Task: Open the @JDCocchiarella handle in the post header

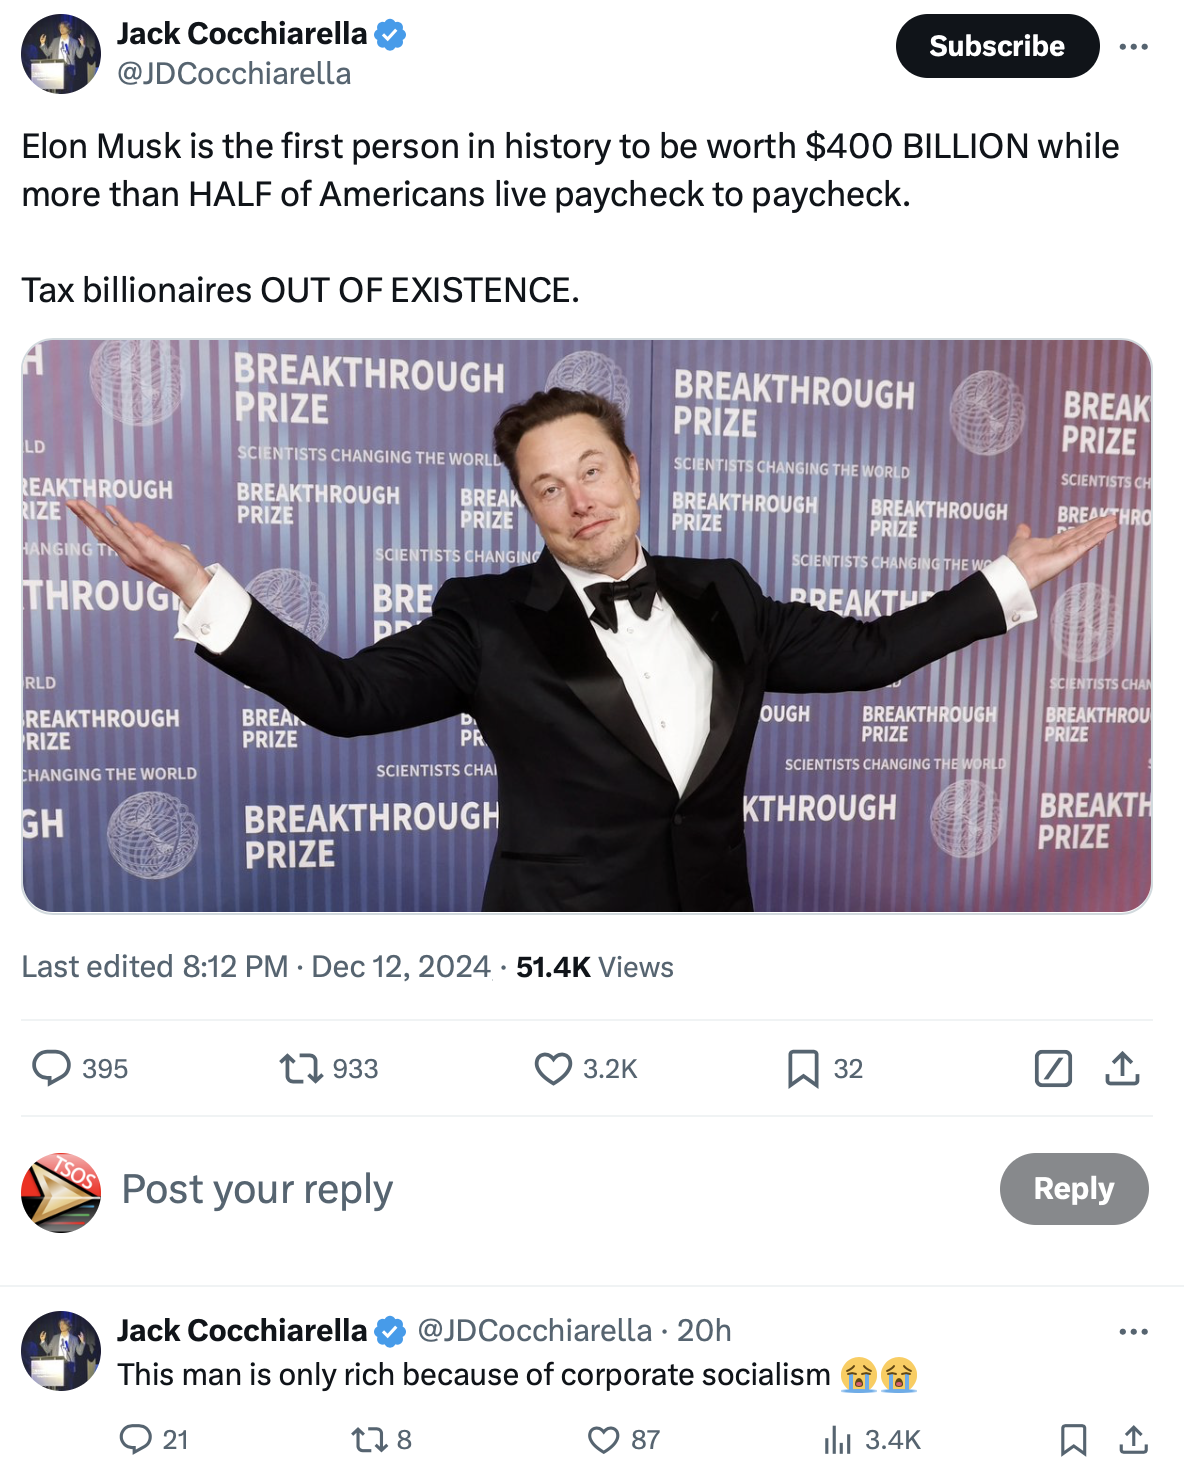Action: (234, 74)
